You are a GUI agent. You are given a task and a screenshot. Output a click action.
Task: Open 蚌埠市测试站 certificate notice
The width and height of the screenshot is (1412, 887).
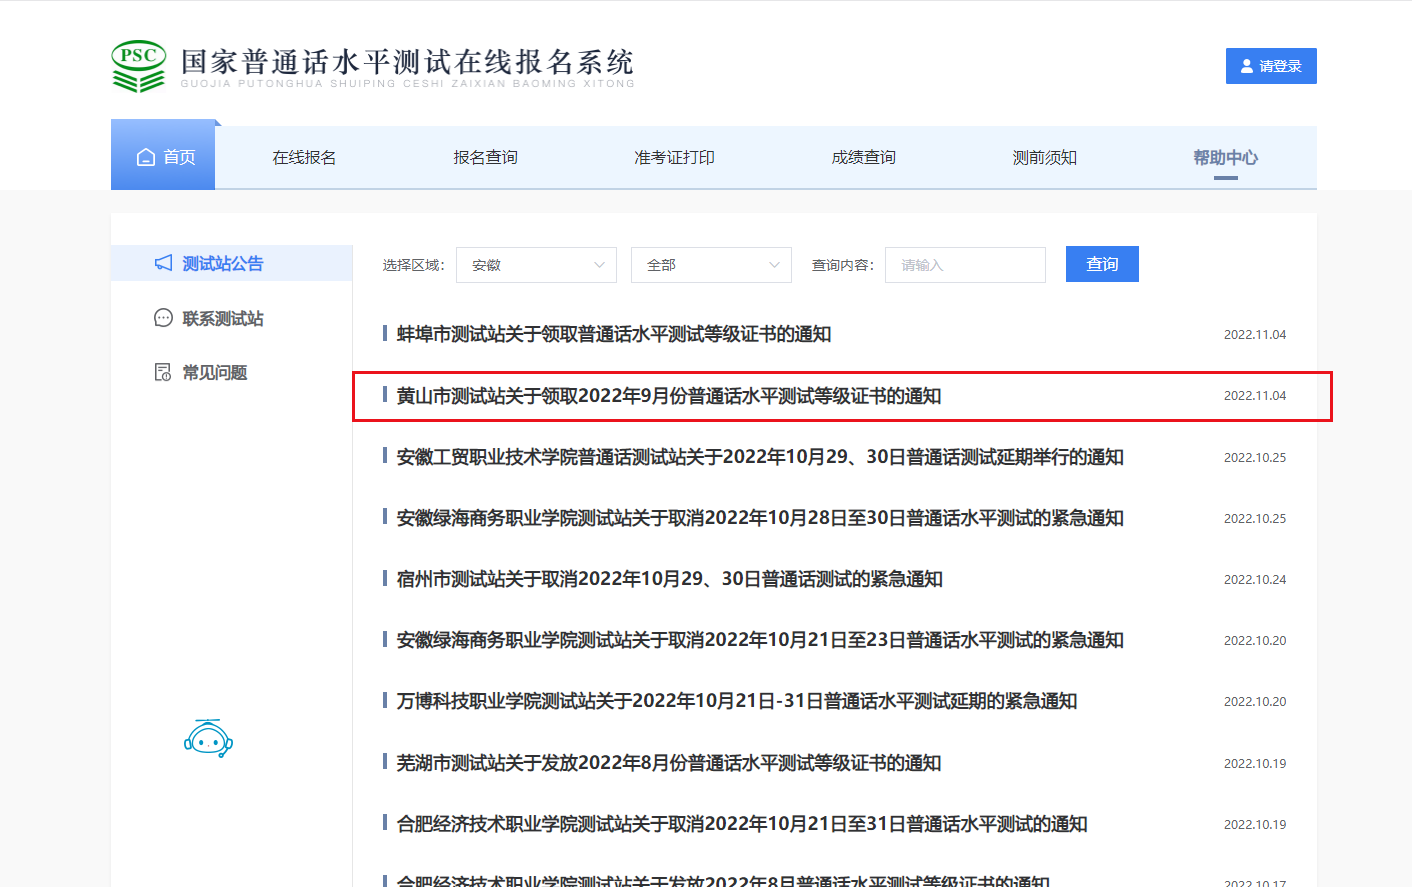[x=613, y=334]
